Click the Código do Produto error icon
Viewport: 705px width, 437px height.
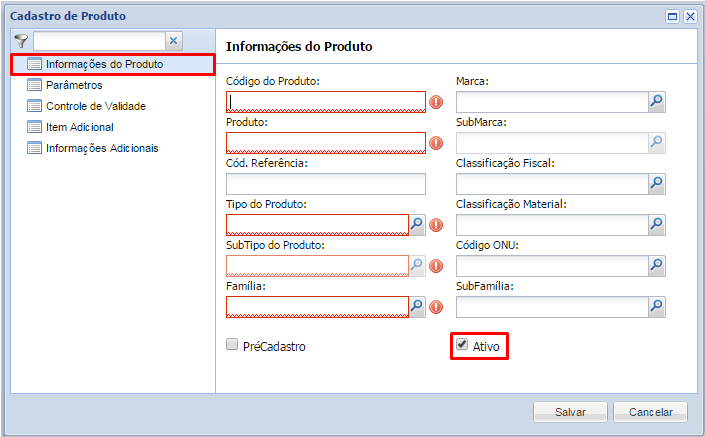(436, 102)
